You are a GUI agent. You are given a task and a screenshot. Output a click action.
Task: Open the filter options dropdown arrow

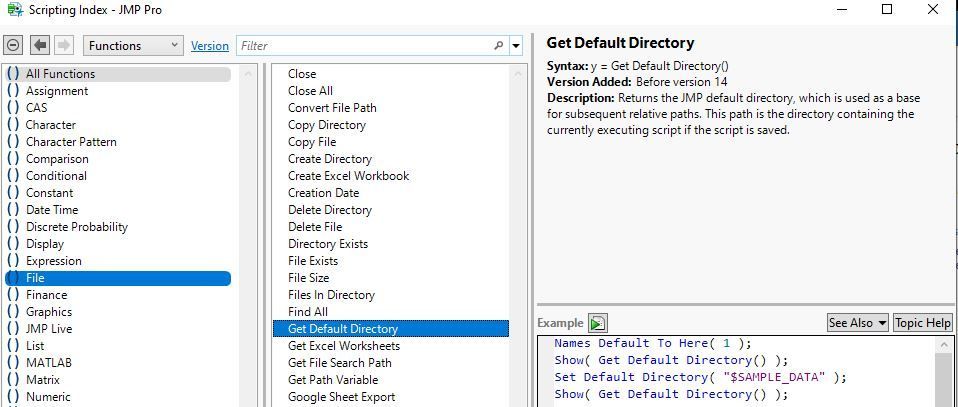tap(517, 46)
